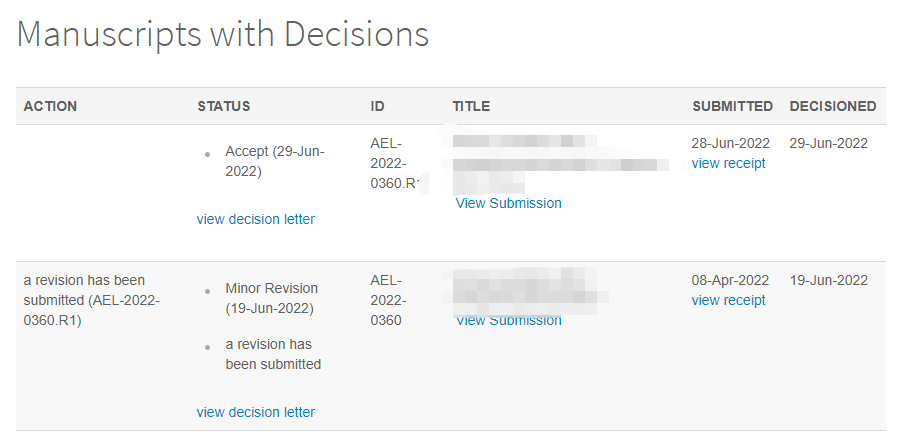The image size is (898, 445).
Task: Click the ACTION column header
Action: (50, 107)
